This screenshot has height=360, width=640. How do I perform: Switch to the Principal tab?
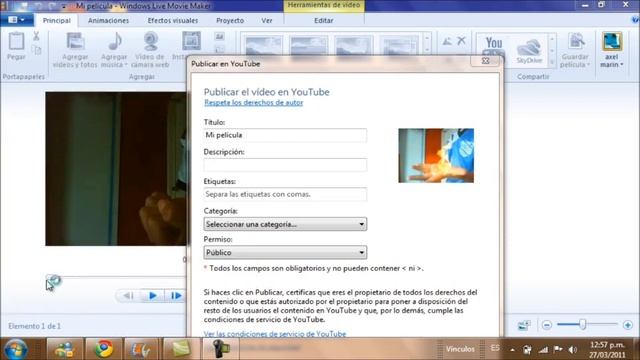[57, 20]
